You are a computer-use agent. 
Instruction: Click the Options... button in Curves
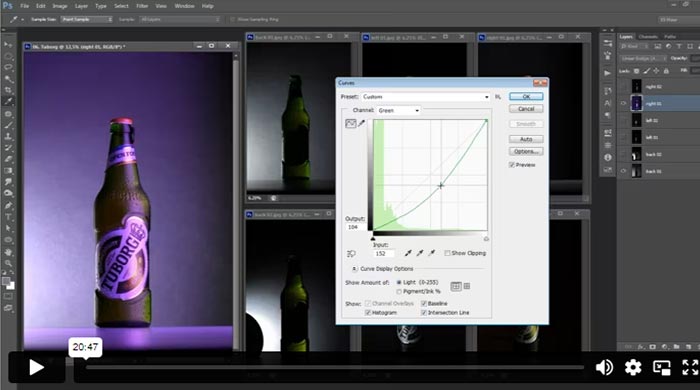(526, 152)
